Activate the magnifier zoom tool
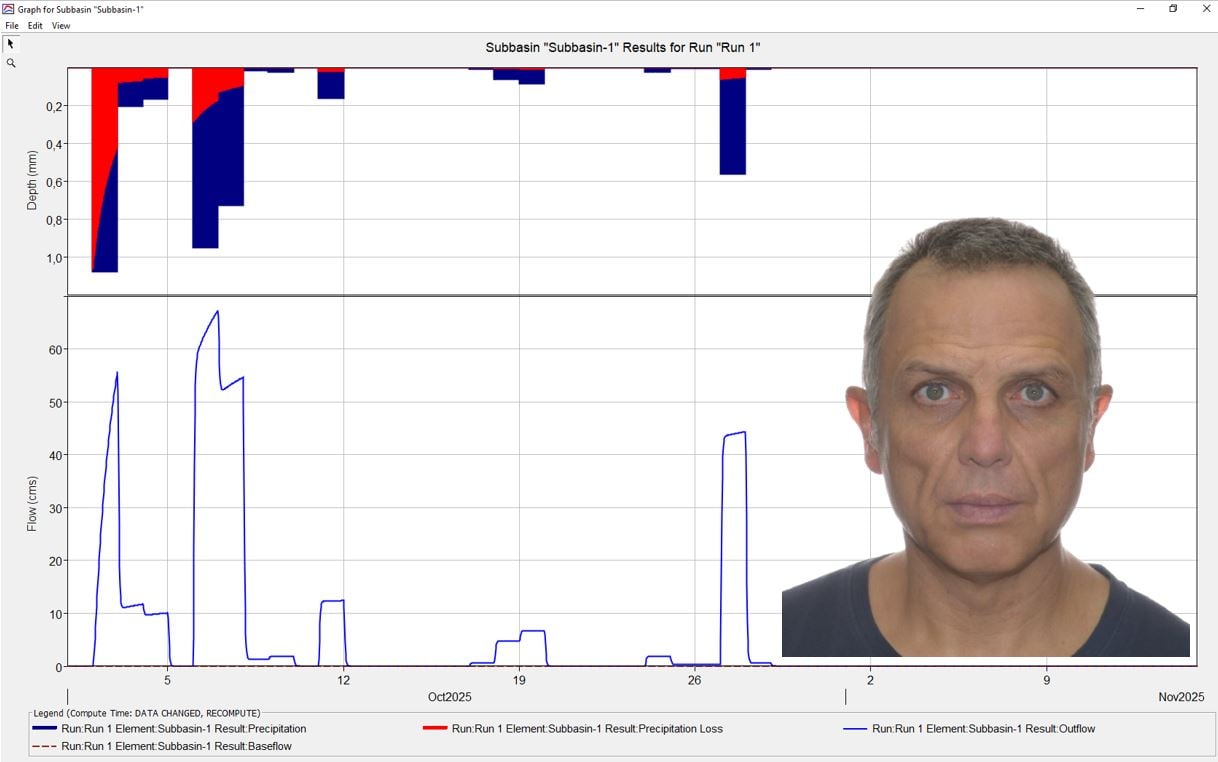Screen dimensions: 1218x762 (11, 63)
